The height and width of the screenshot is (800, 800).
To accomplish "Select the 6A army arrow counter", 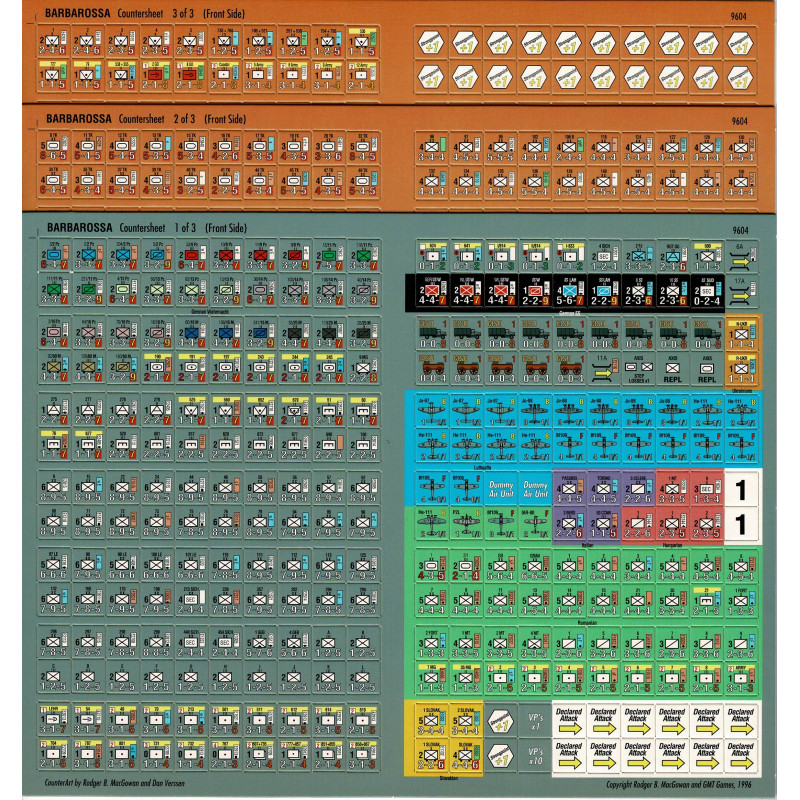I will [x=741, y=256].
